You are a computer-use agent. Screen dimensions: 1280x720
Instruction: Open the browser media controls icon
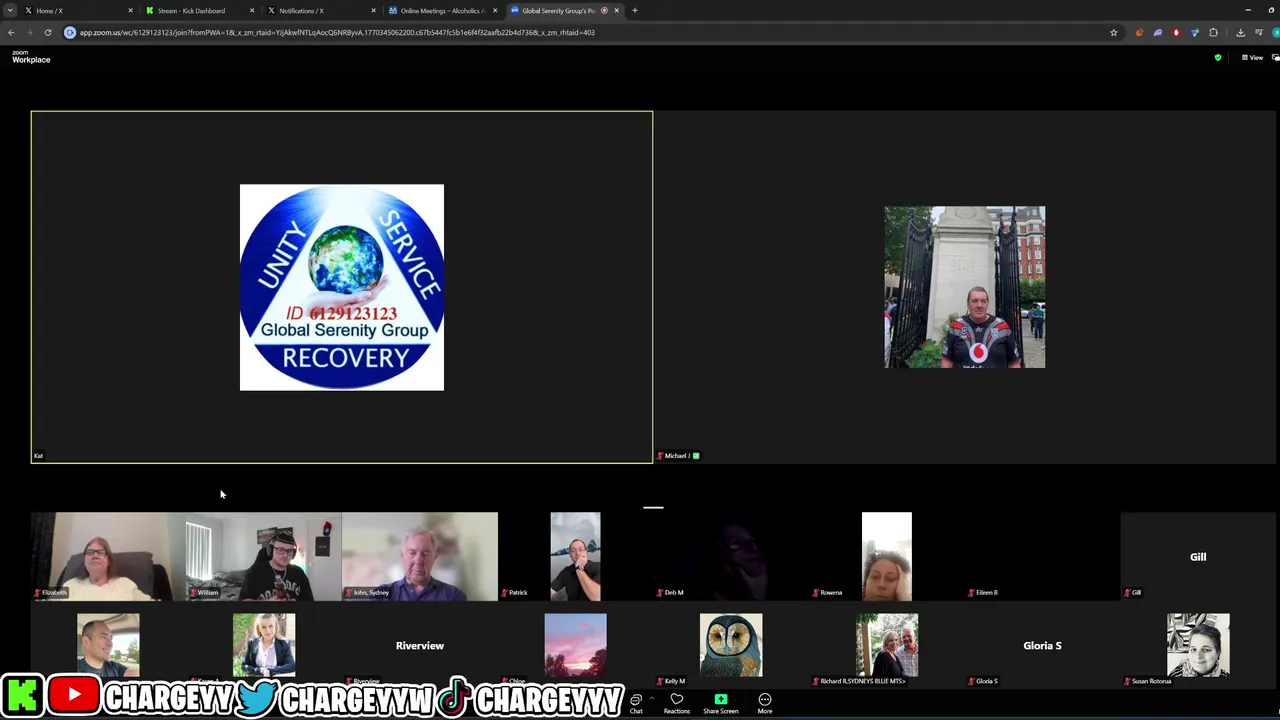pos(1259,32)
